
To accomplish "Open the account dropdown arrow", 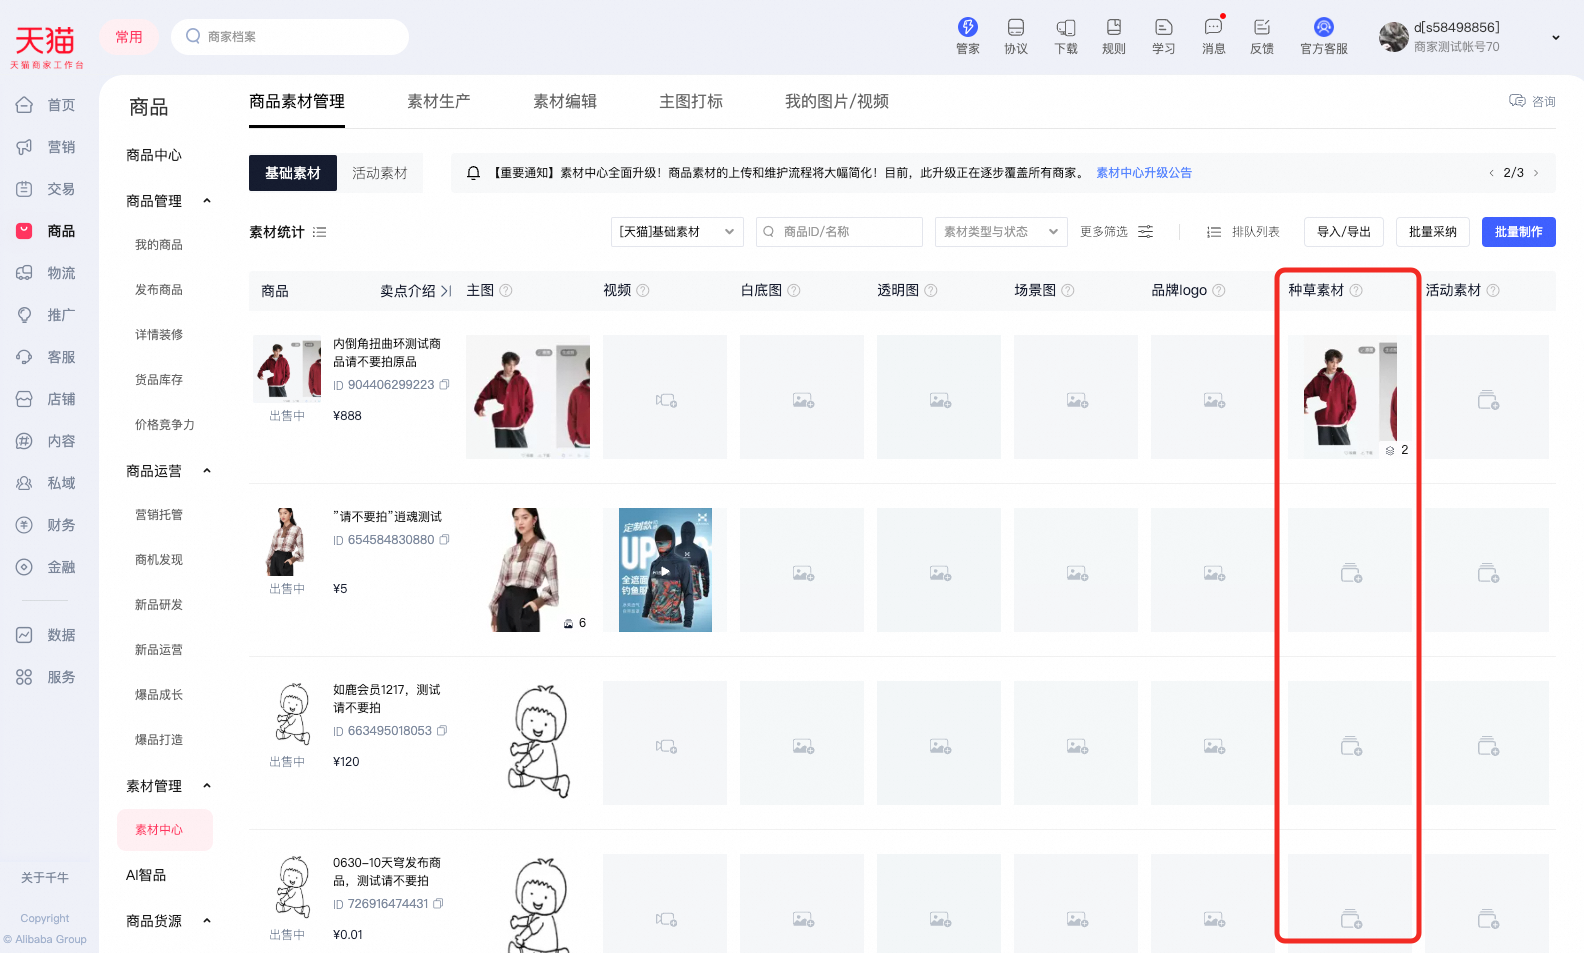I will (x=1556, y=37).
